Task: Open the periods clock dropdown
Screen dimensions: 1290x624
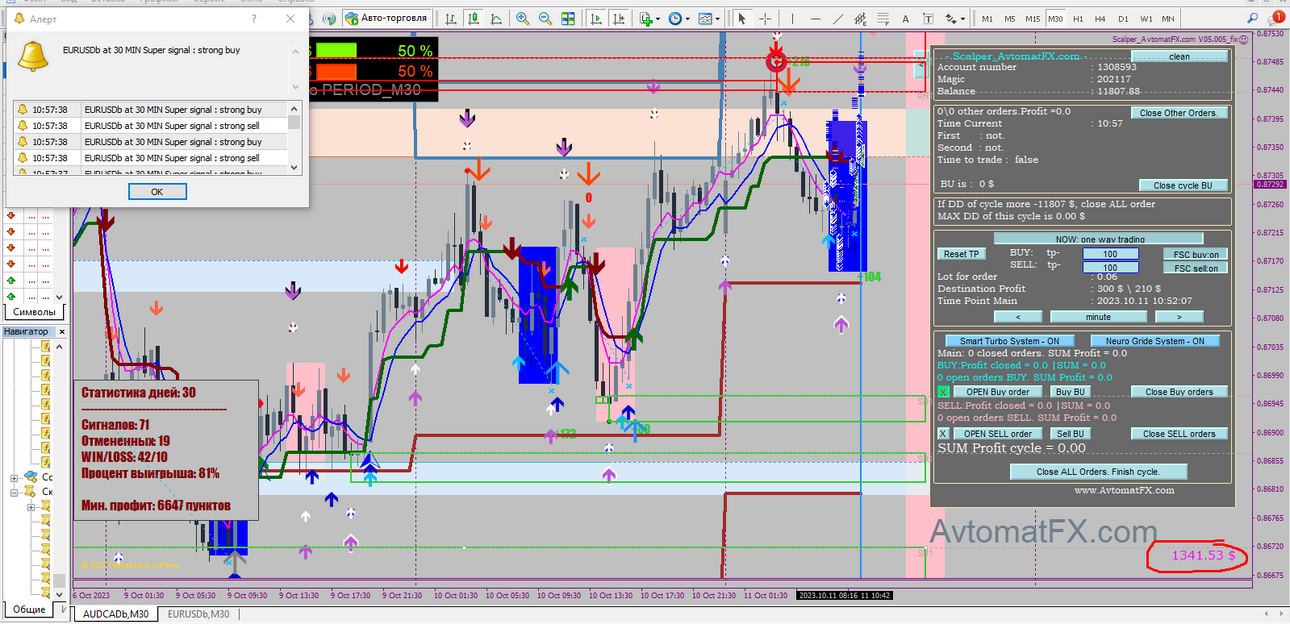Action: coord(680,18)
